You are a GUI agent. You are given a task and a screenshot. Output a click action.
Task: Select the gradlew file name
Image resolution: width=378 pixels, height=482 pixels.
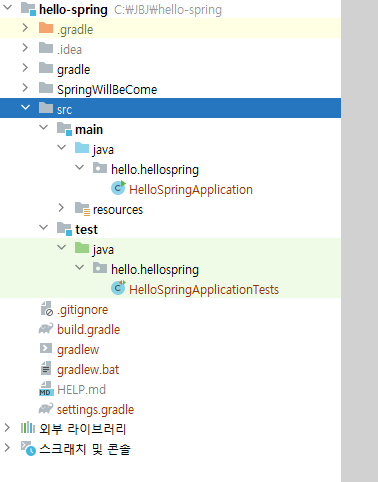[78, 350]
